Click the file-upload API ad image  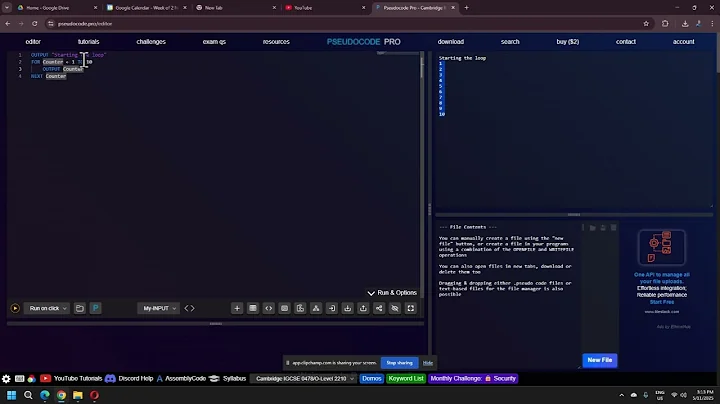[662, 247]
